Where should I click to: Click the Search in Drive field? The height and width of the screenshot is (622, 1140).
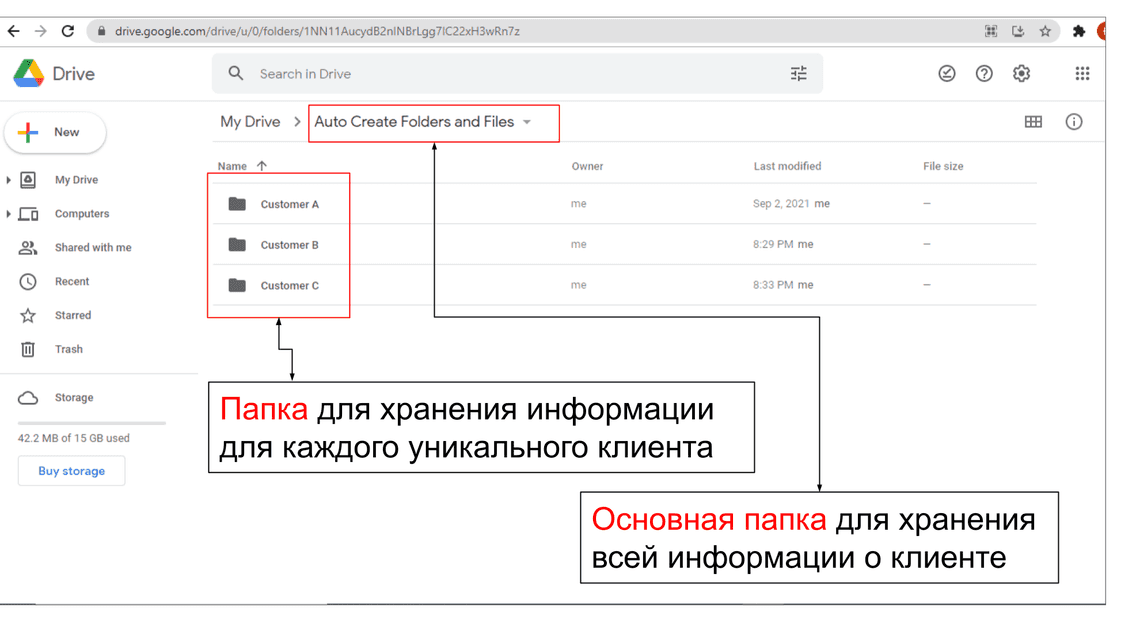pos(500,74)
